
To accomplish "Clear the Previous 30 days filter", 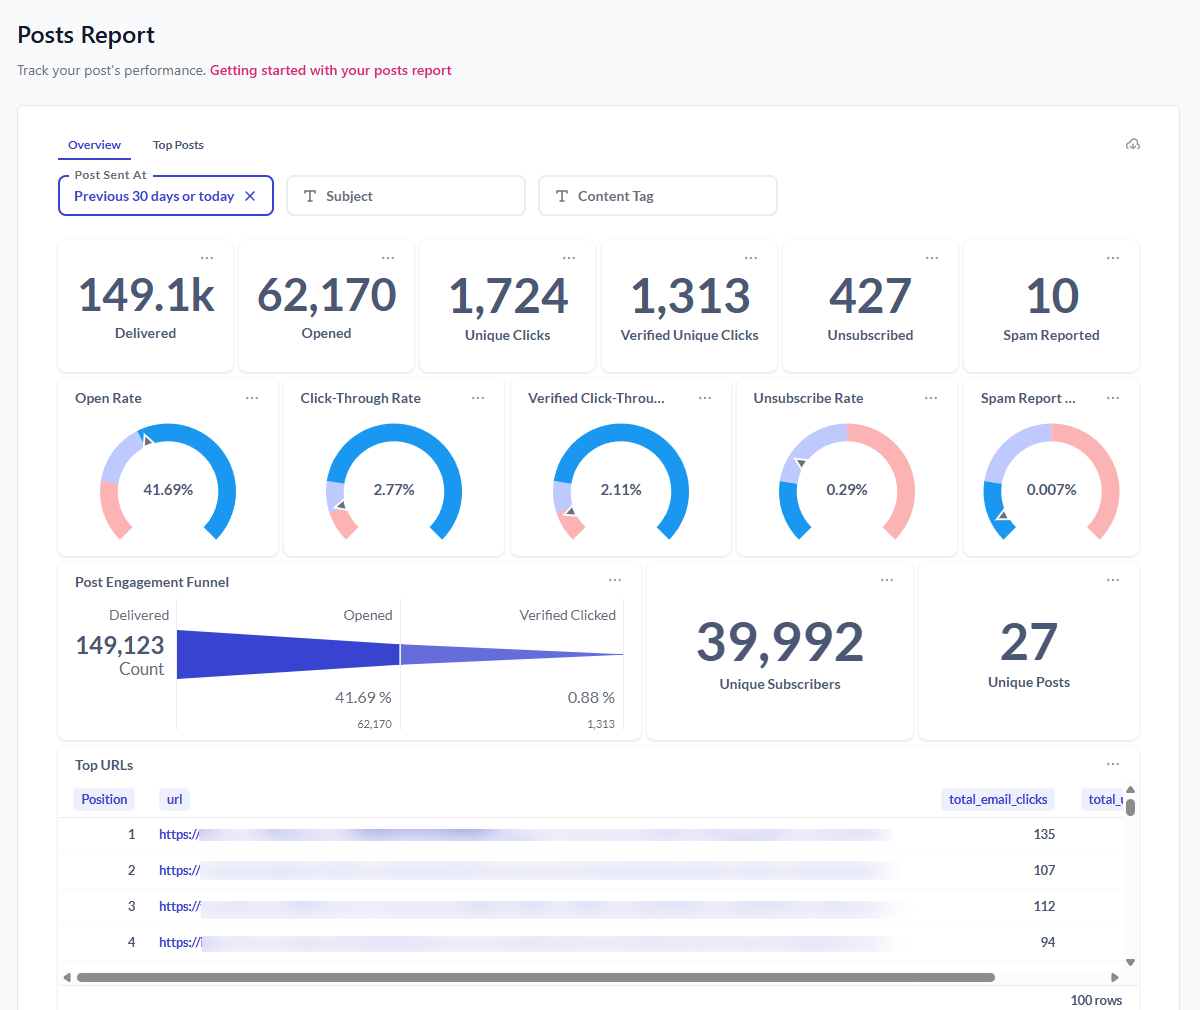I will 250,196.
